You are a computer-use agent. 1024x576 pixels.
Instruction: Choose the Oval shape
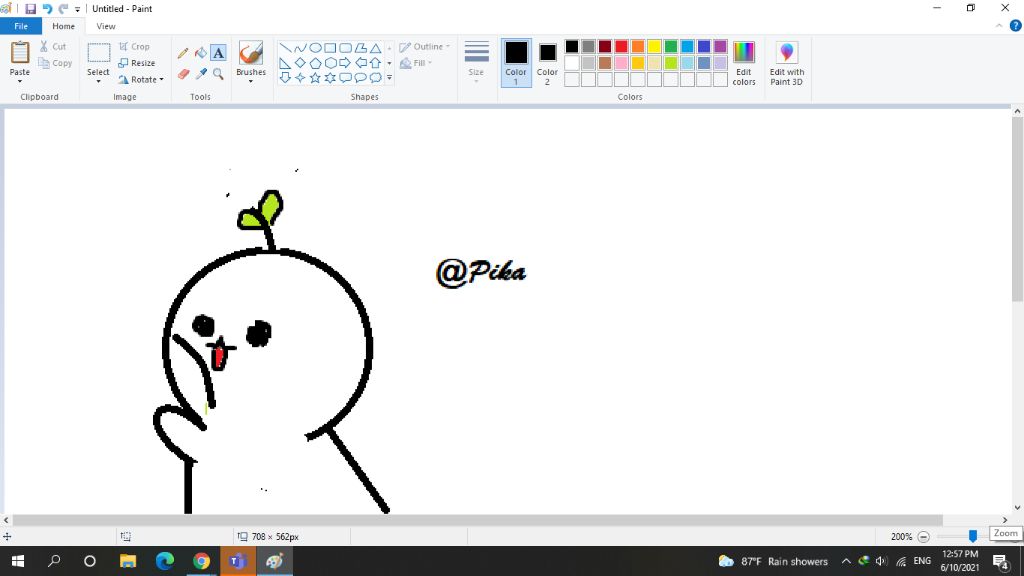pos(315,48)
